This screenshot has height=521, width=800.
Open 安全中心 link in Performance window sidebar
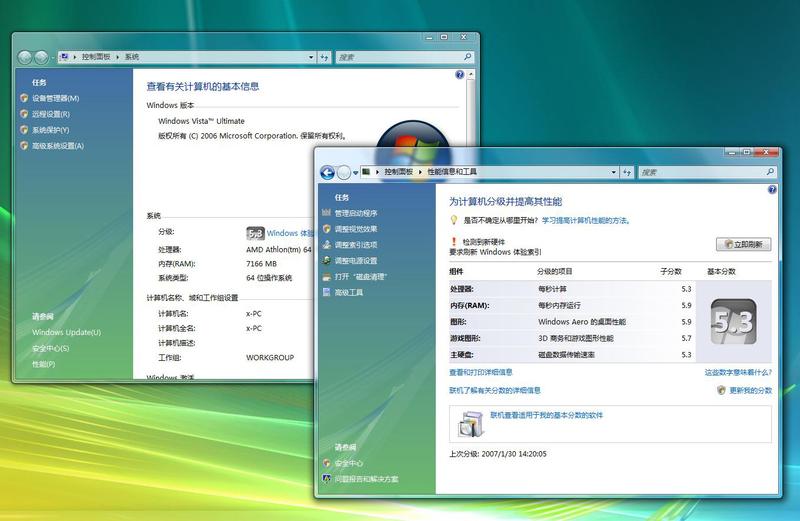pos(349,463)
